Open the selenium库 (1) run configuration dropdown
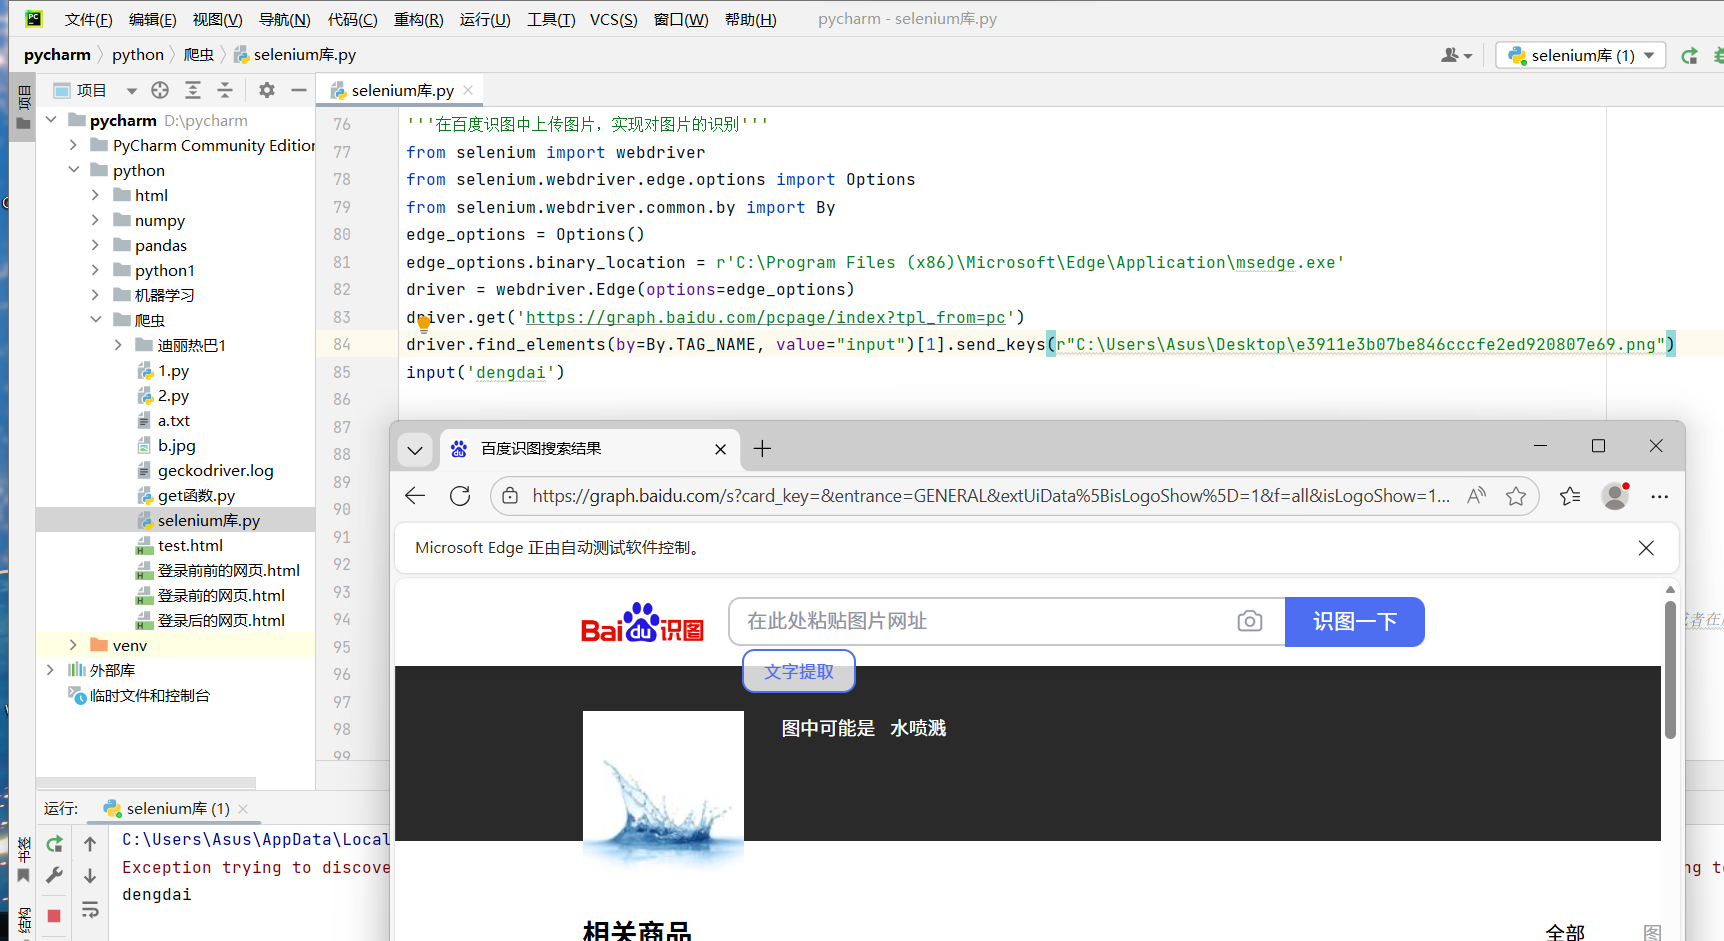This screenshot has height=941, width=1724. [1581, 56]
